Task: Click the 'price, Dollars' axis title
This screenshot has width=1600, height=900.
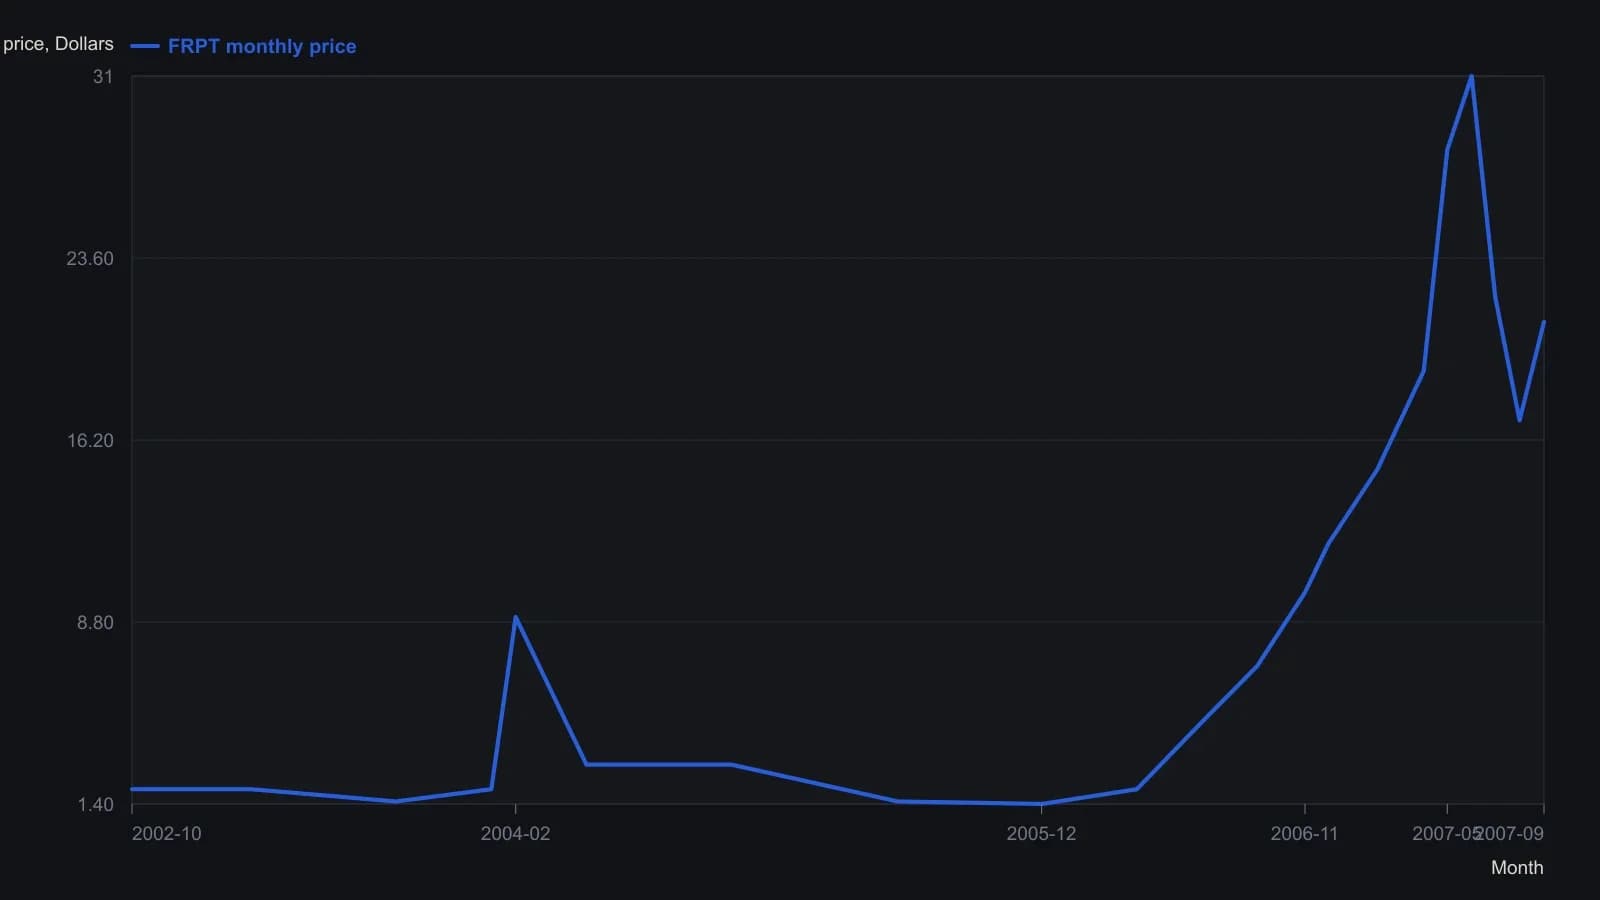Action: [x=58, y=44]
